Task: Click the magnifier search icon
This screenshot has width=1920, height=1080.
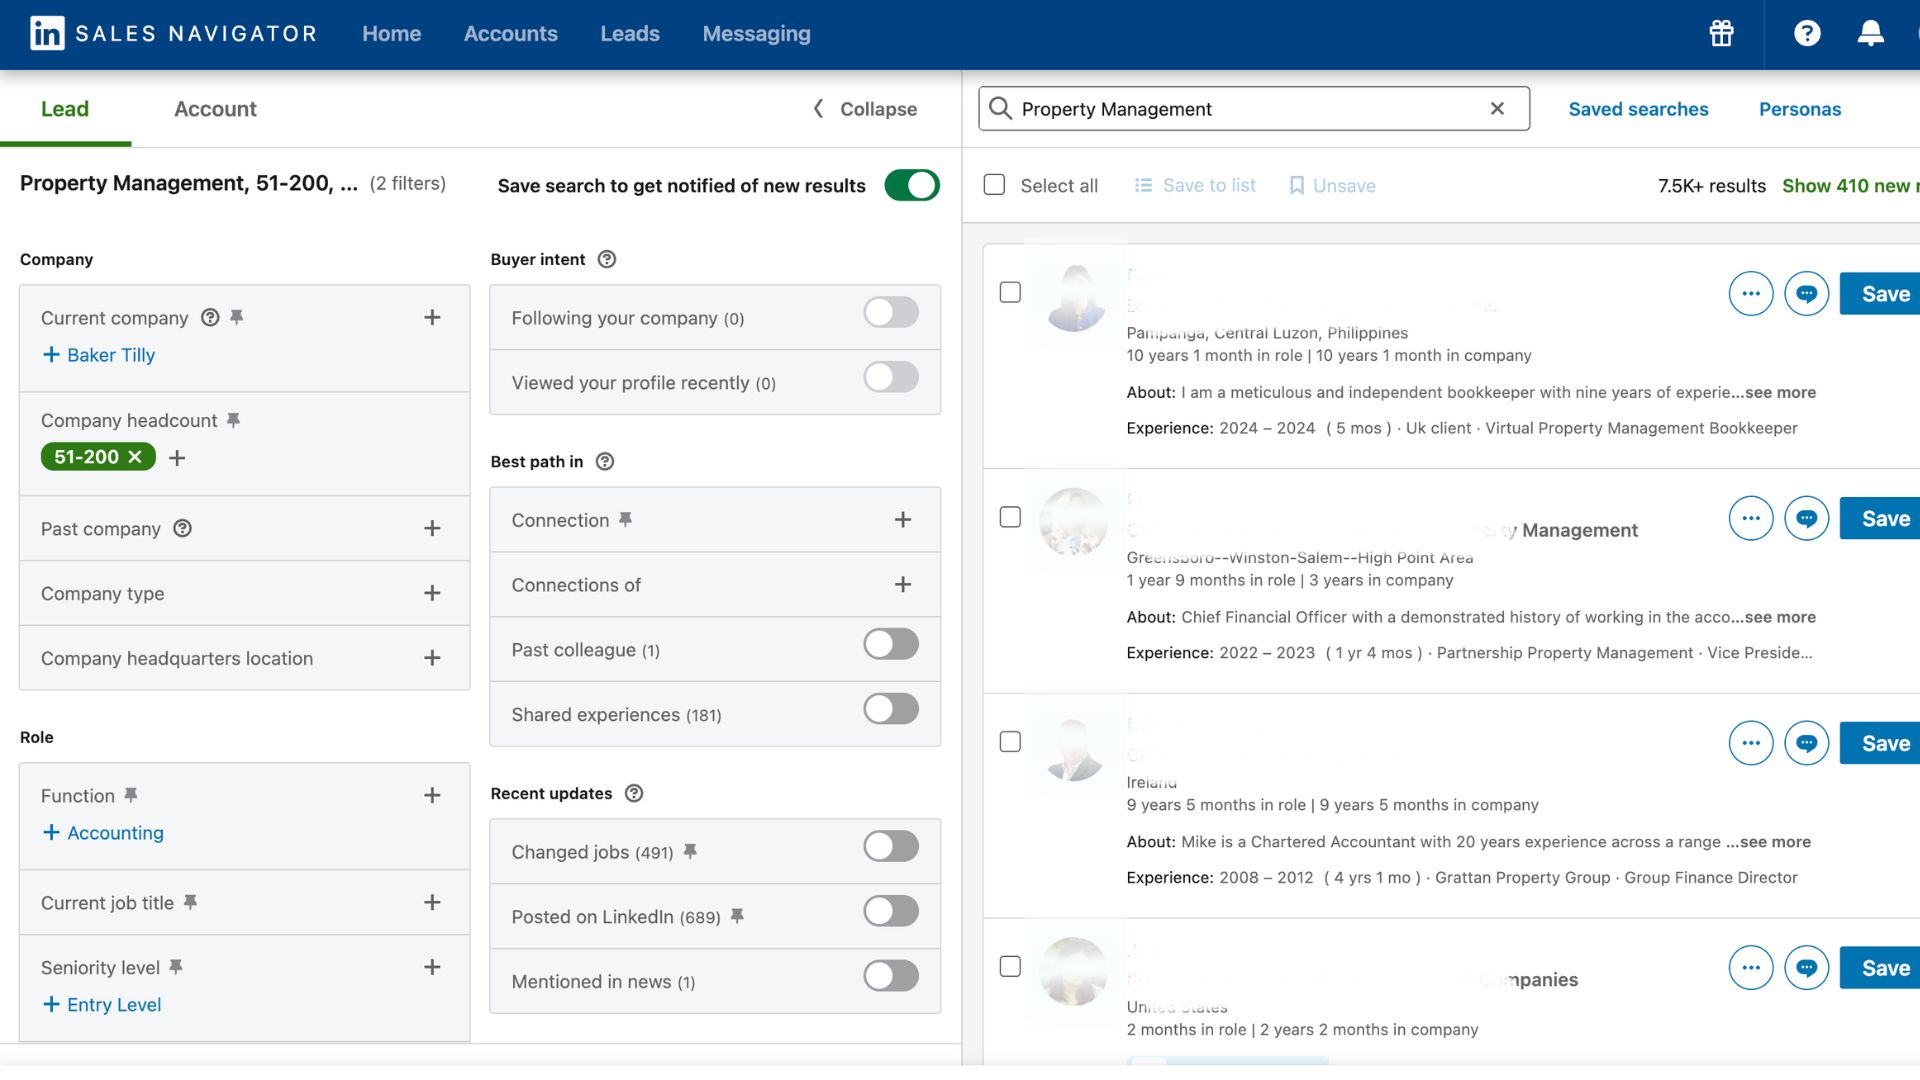Action: (x=1000, y=108)
